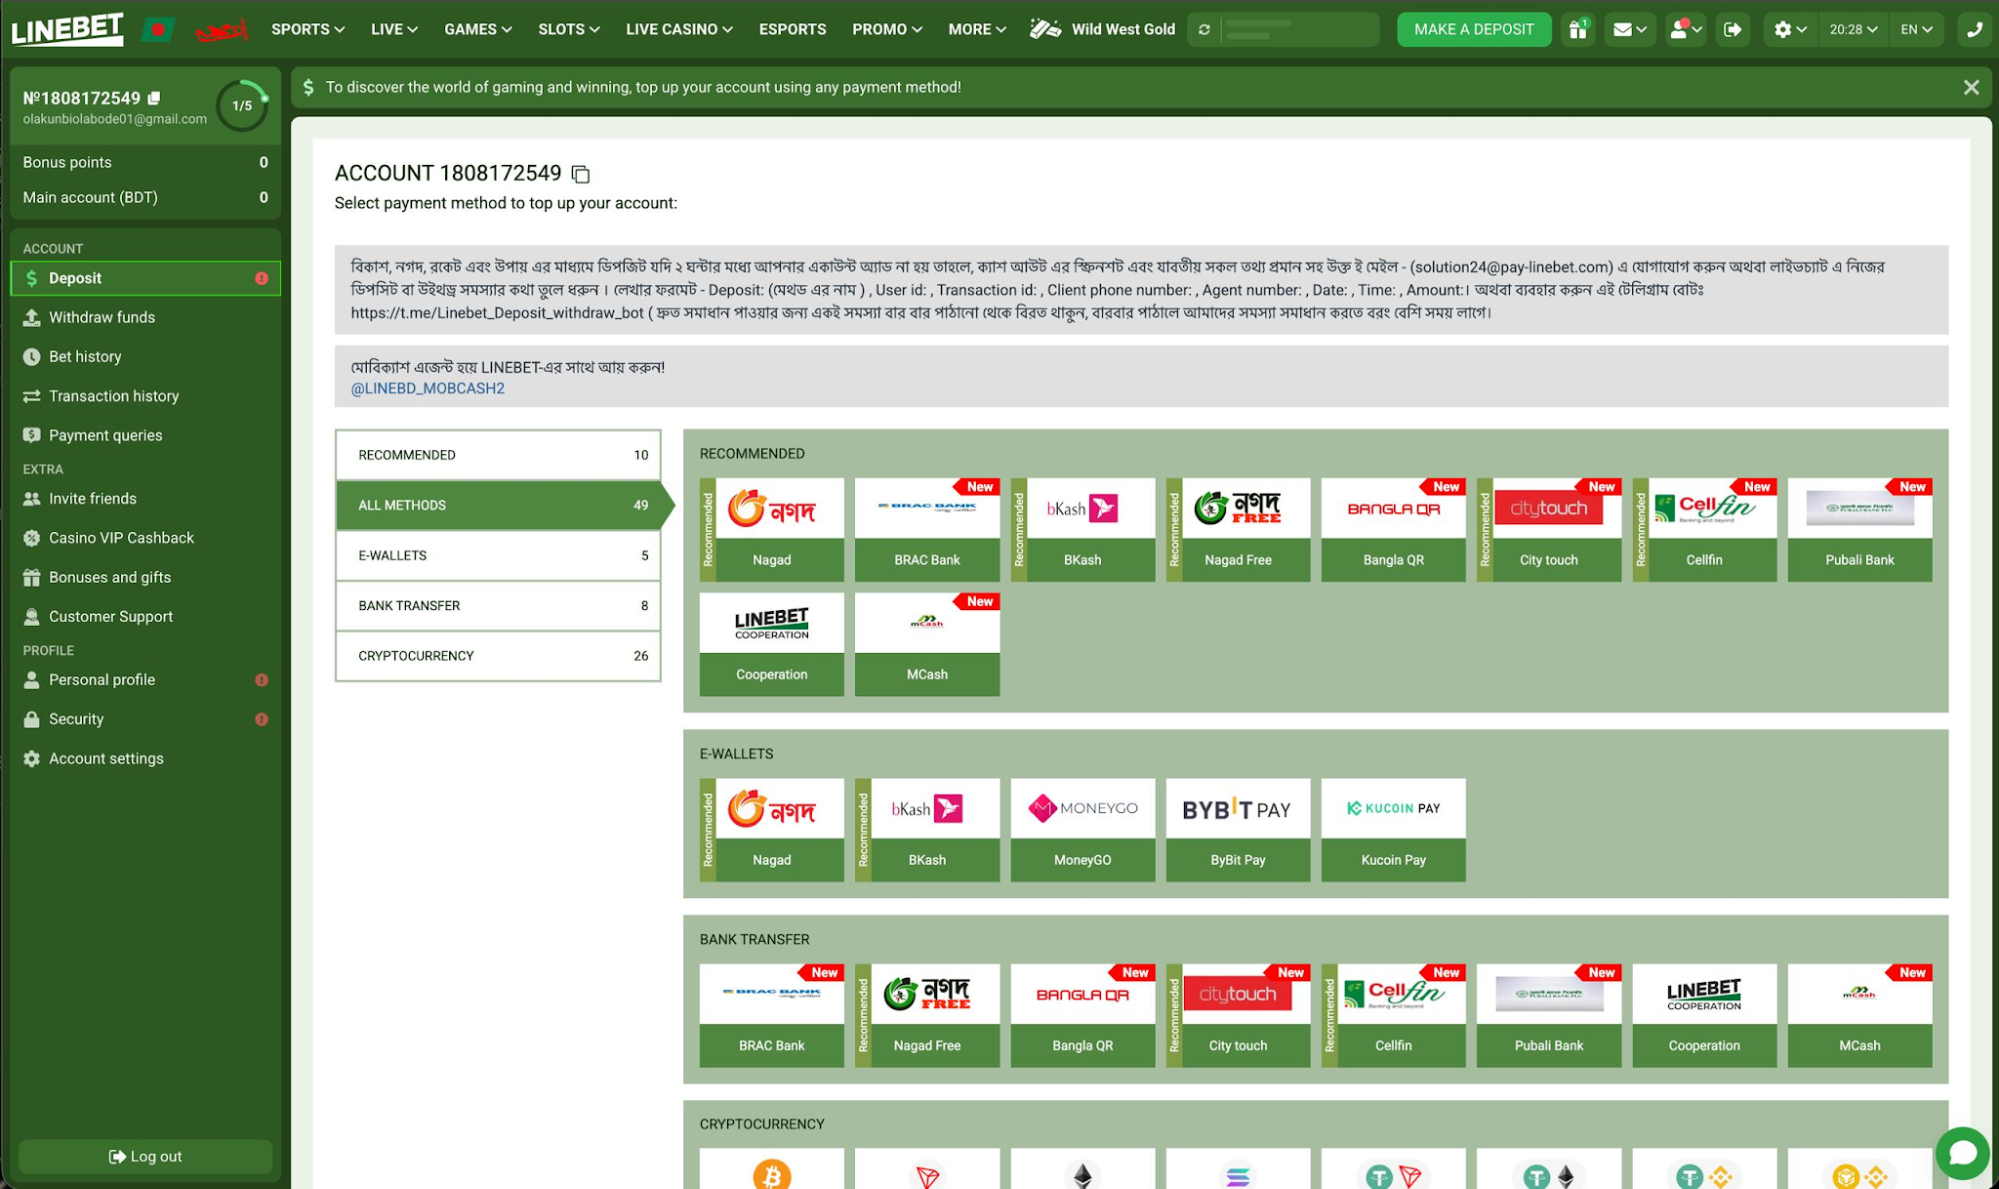The image size is (1999, 1189).
Task: Choose Kucoin Pay e-wallet
Action: coord(1393,830)
